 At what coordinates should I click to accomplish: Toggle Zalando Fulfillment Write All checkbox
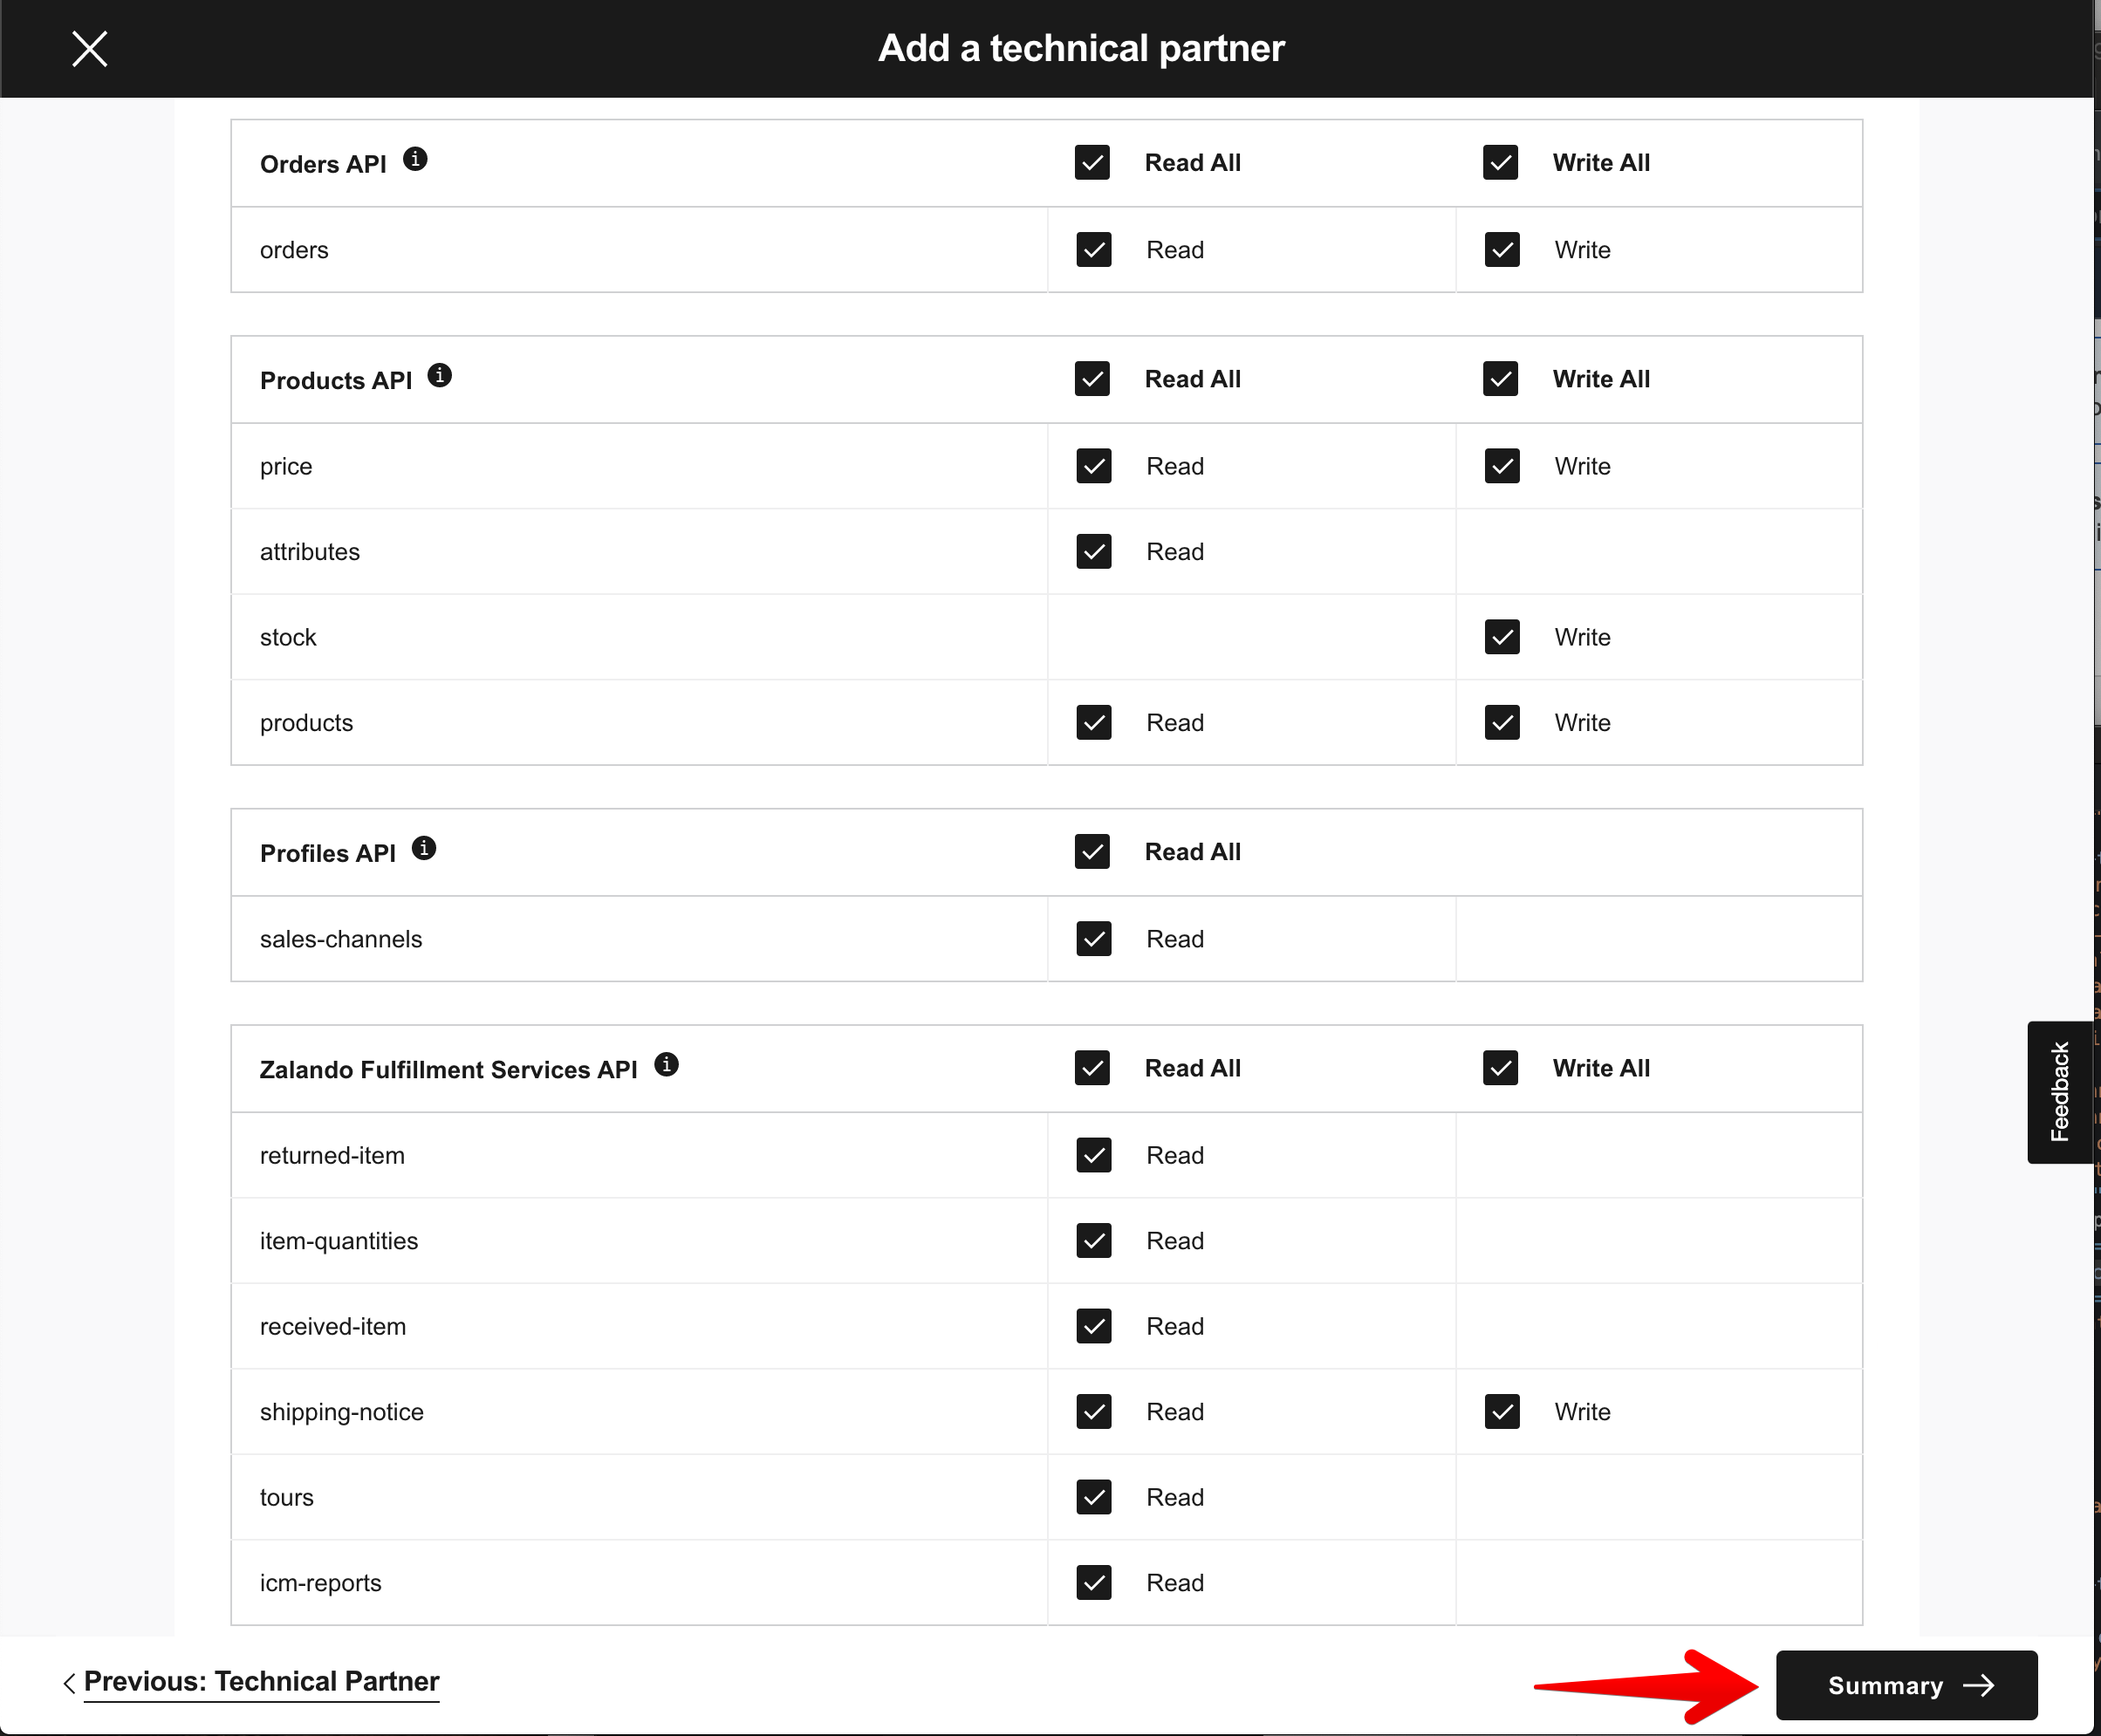click(1500, 1068)
